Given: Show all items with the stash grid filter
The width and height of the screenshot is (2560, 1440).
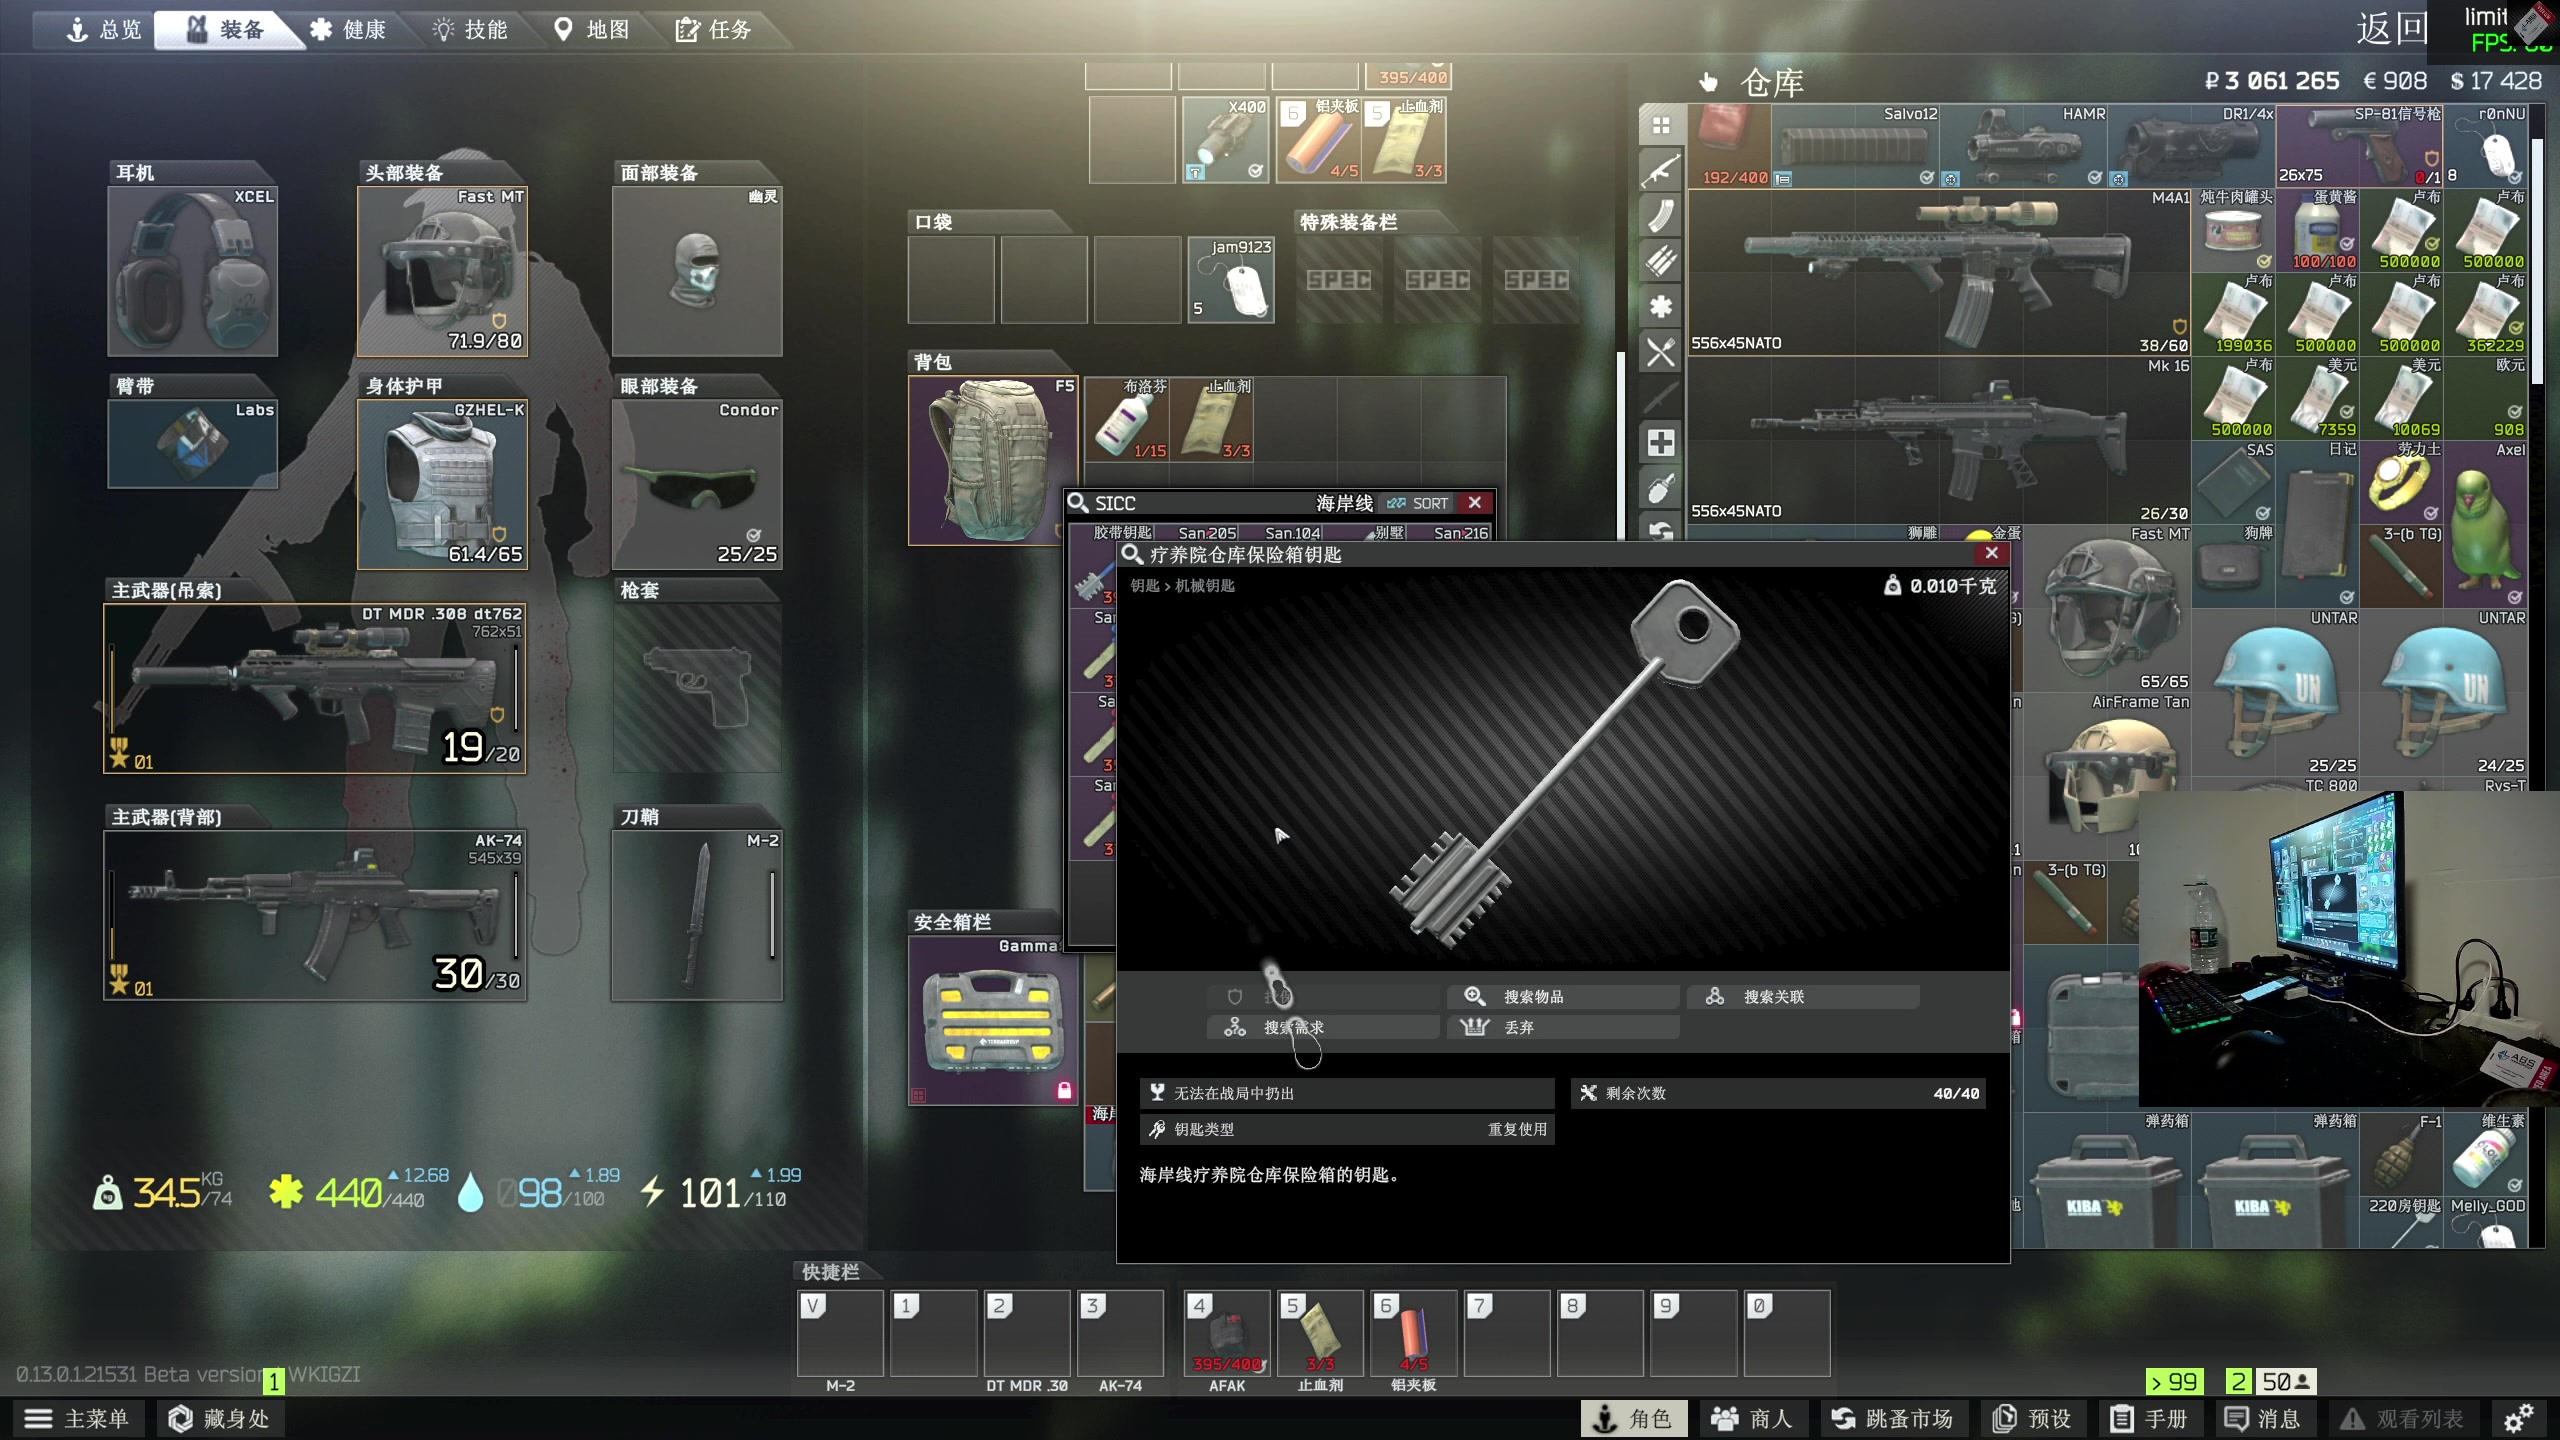Looking at the screenshot, I should [x=1661, y=126].
